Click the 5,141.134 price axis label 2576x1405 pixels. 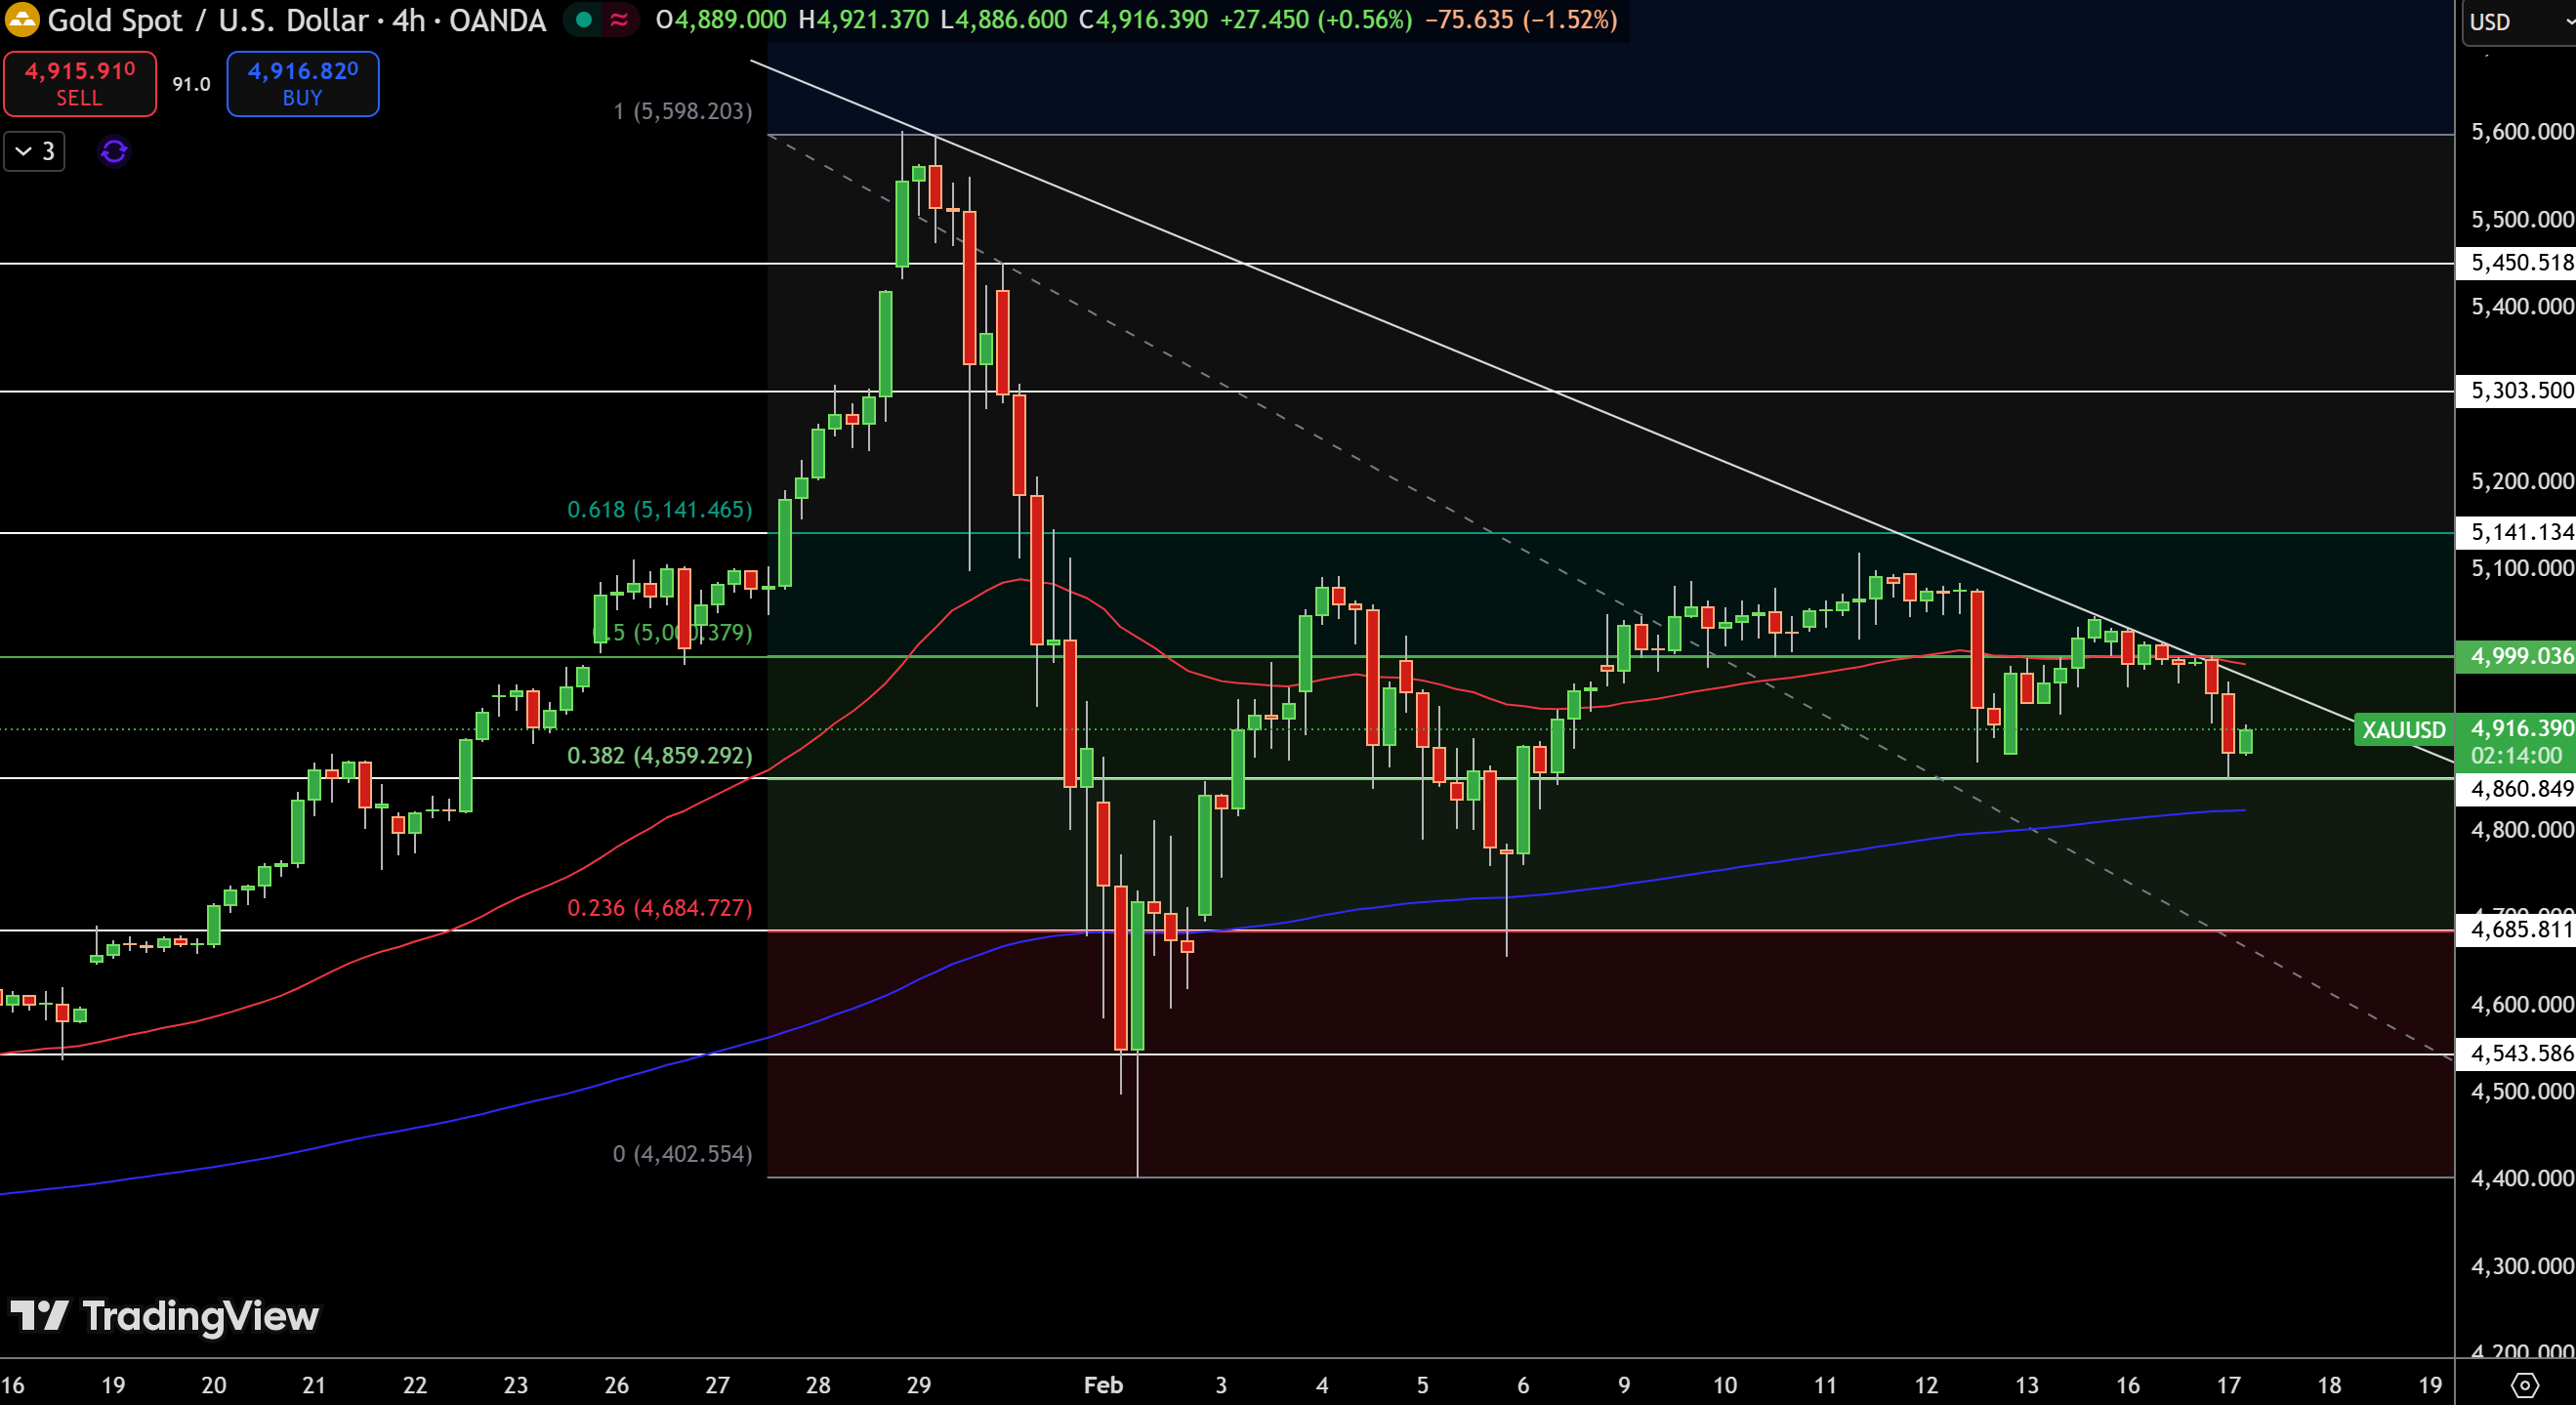[x=2516, y=532]
